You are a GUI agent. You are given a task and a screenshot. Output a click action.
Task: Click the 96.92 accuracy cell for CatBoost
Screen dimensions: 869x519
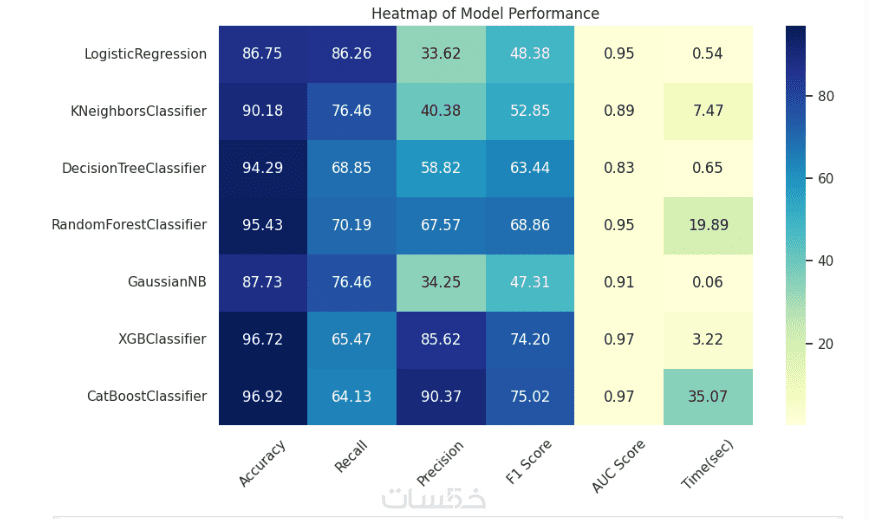click(263, 397)
